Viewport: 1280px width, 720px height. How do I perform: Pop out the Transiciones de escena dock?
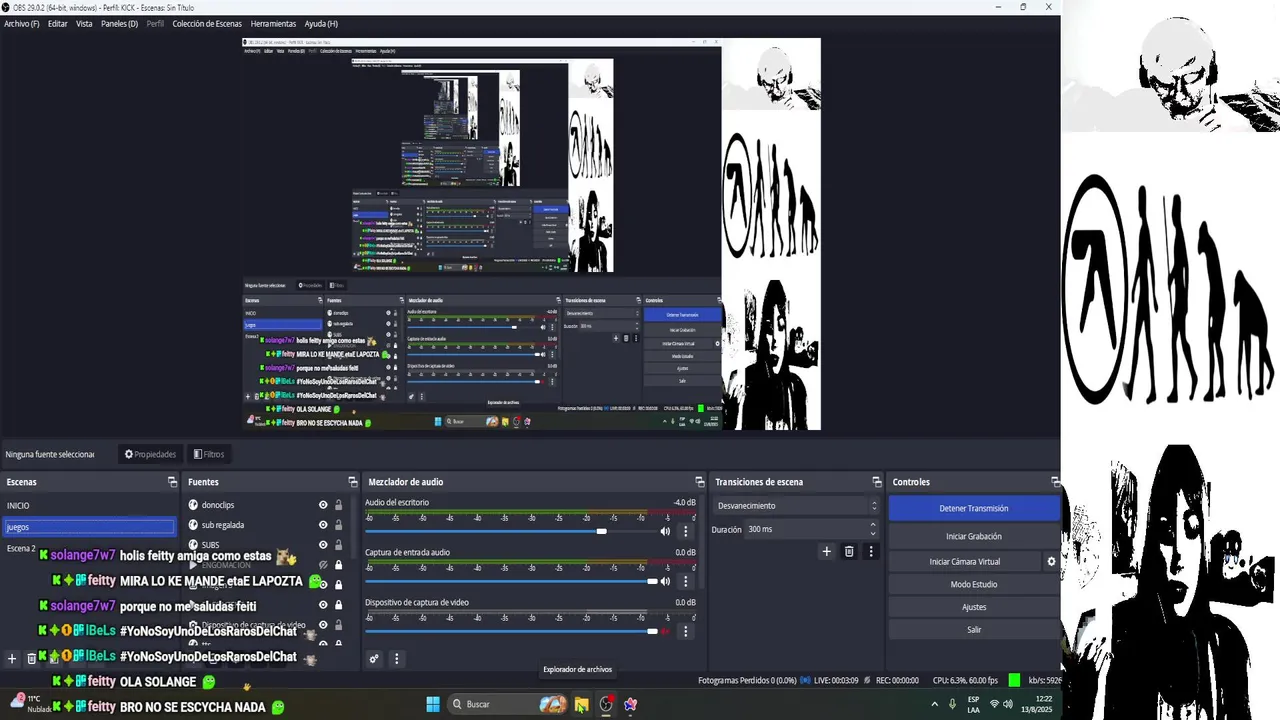point(877,482)
